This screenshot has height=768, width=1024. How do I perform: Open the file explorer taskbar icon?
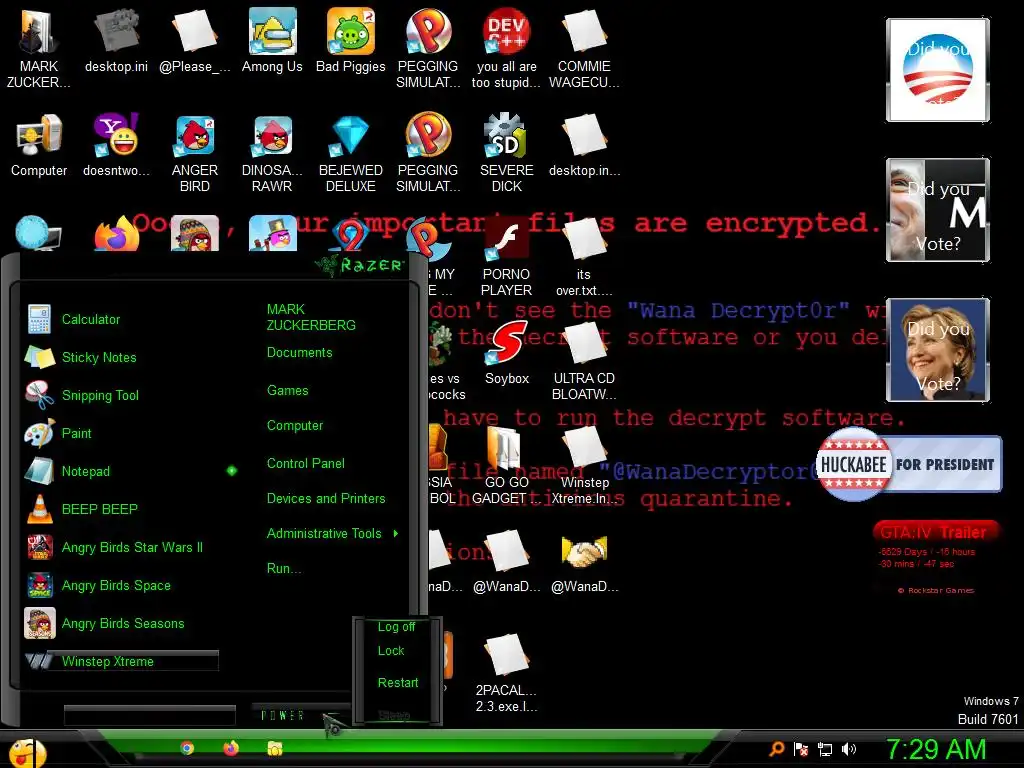(275, 748)
